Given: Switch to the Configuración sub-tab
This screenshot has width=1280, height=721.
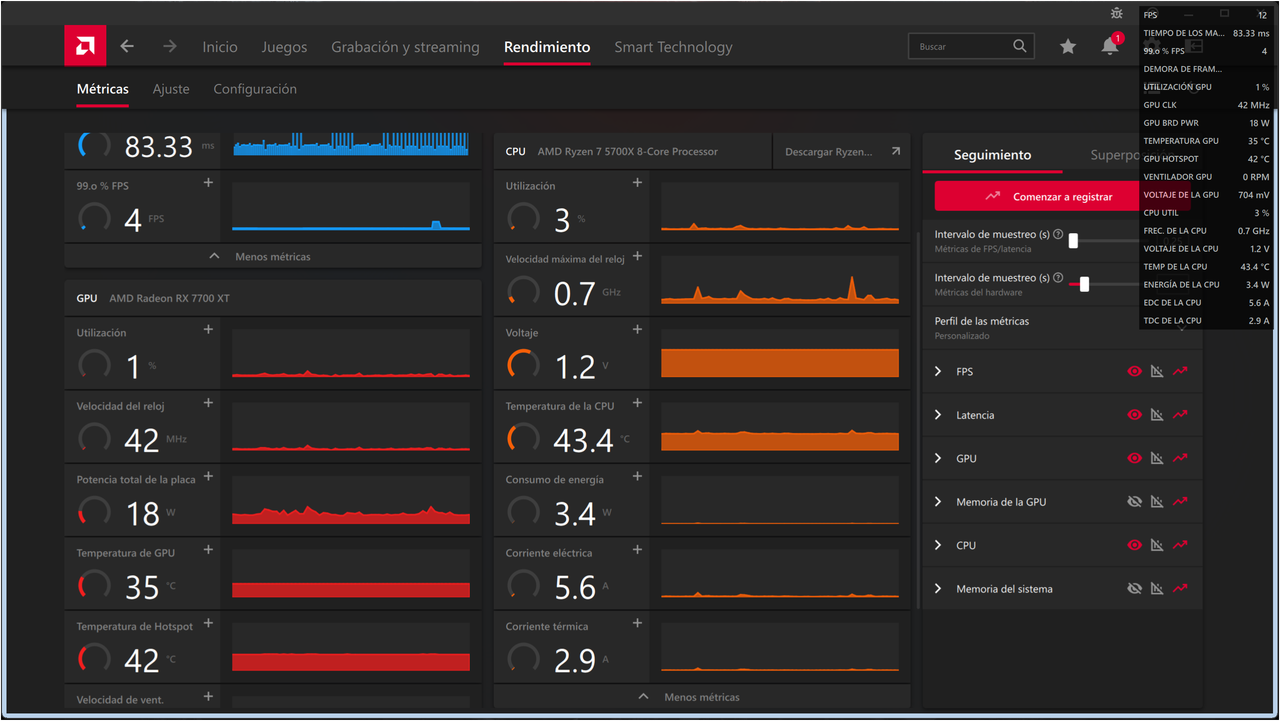Looking at the screenshot, I should click(255, 89).
